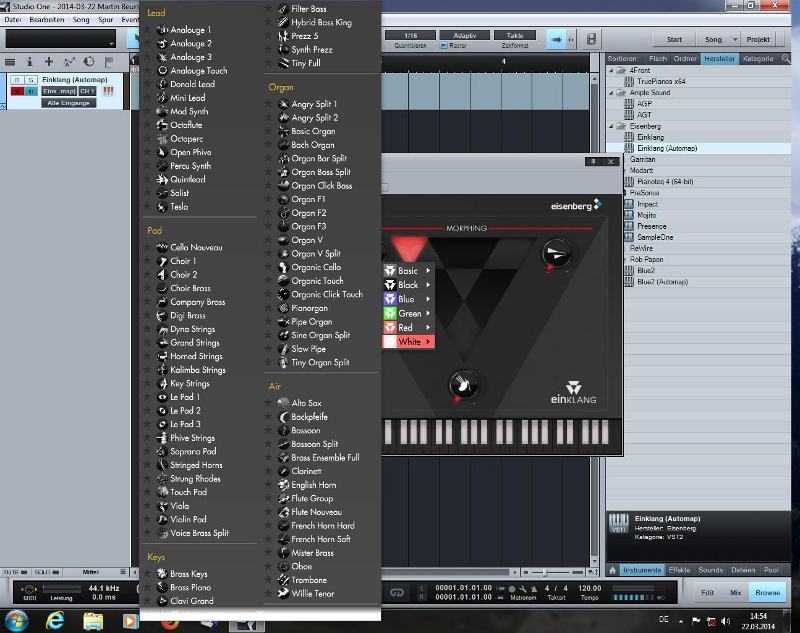The image size is (800, 633).
Task: Favorite the Oboe preset star
Action: pyautogui.click(x=268, y=567)
